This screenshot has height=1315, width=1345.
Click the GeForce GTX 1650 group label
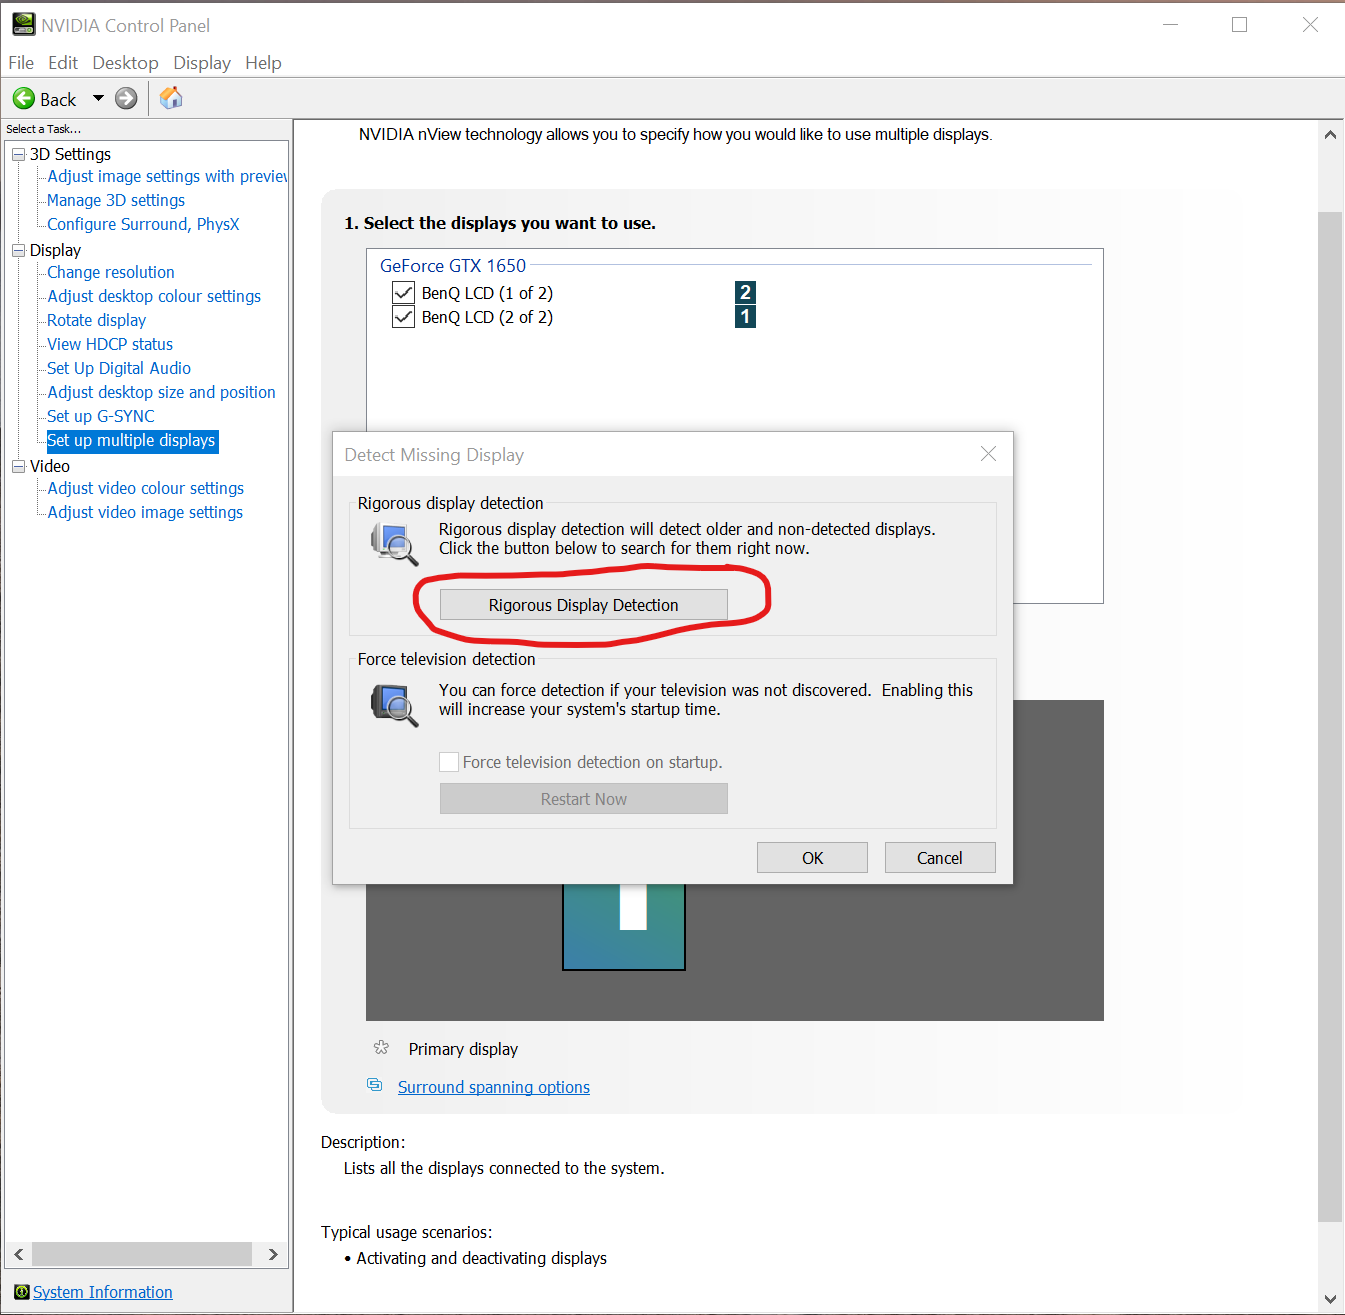pyautogui.click(x=453, y=265)
